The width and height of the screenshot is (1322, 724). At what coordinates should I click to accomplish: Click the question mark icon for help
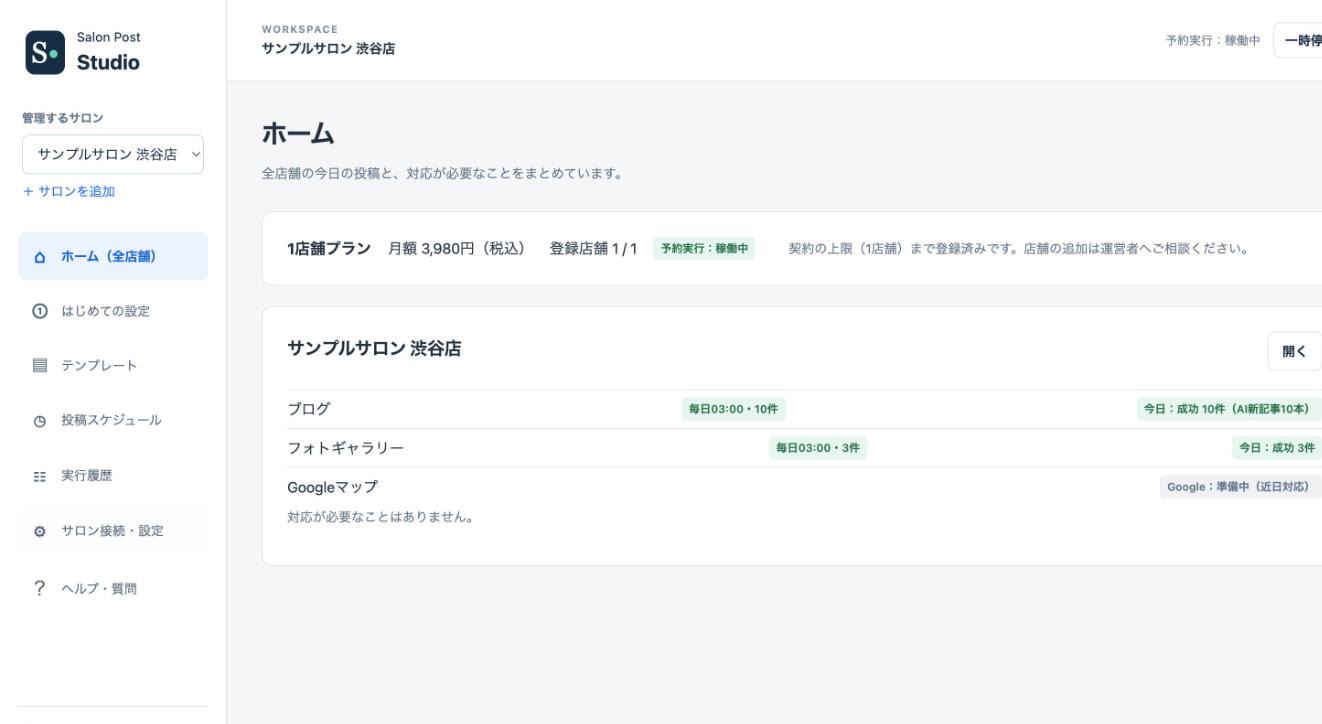(40, 588)
